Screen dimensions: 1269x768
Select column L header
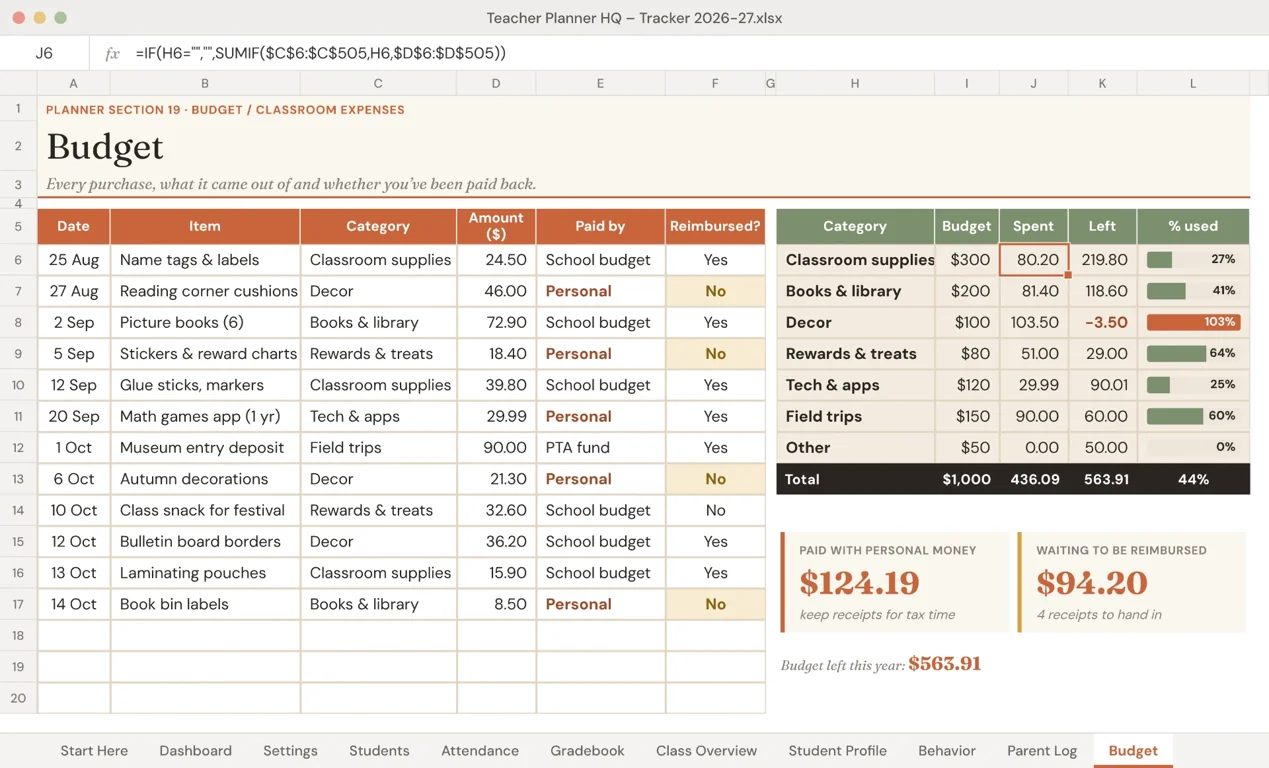click(1193, 83)
